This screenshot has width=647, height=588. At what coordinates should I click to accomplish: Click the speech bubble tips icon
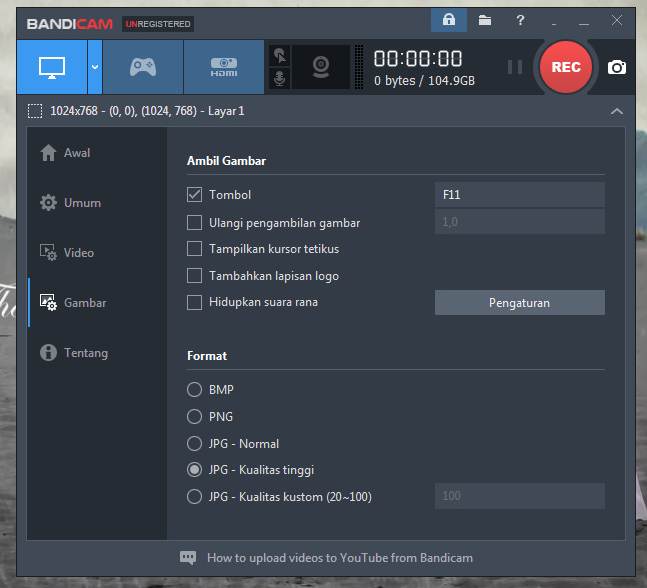pos(188,558)
